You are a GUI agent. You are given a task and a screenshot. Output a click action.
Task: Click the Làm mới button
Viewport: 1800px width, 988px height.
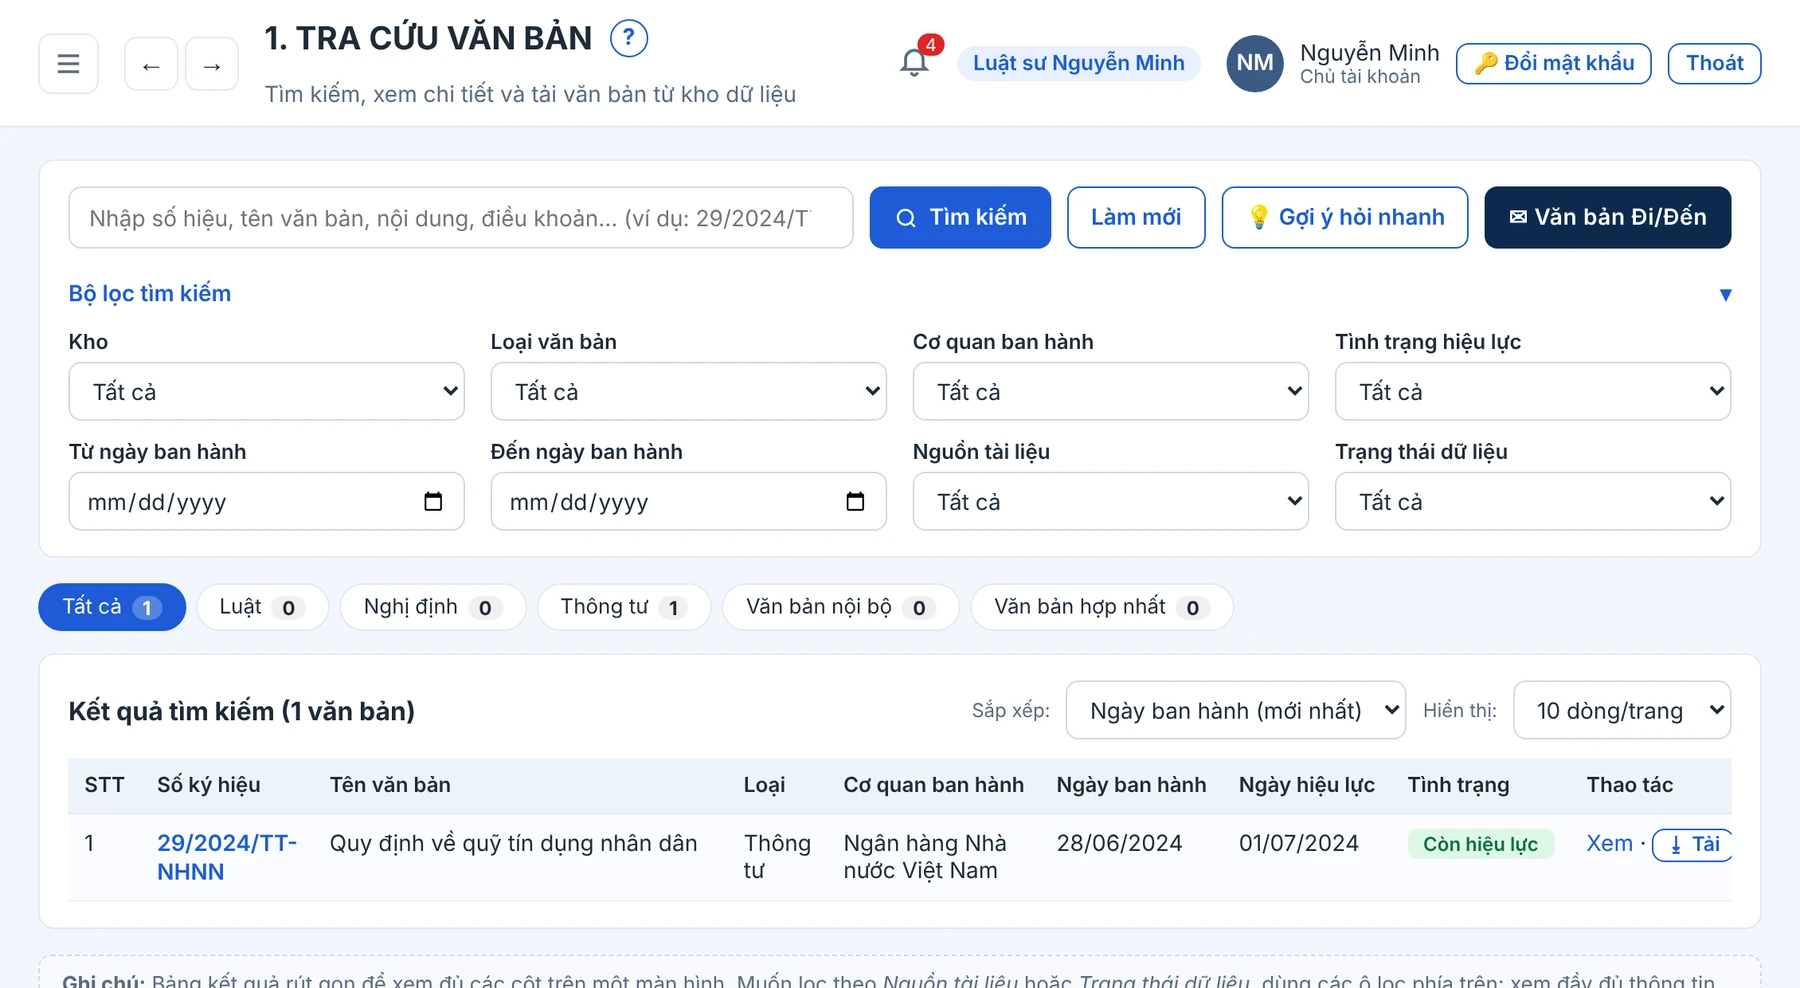[x=1136, y=217]
